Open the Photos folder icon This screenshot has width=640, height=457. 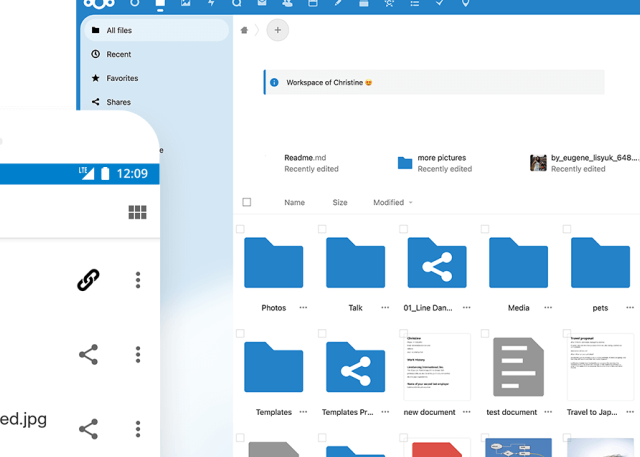pyautogui.click(x=273, y=263)
